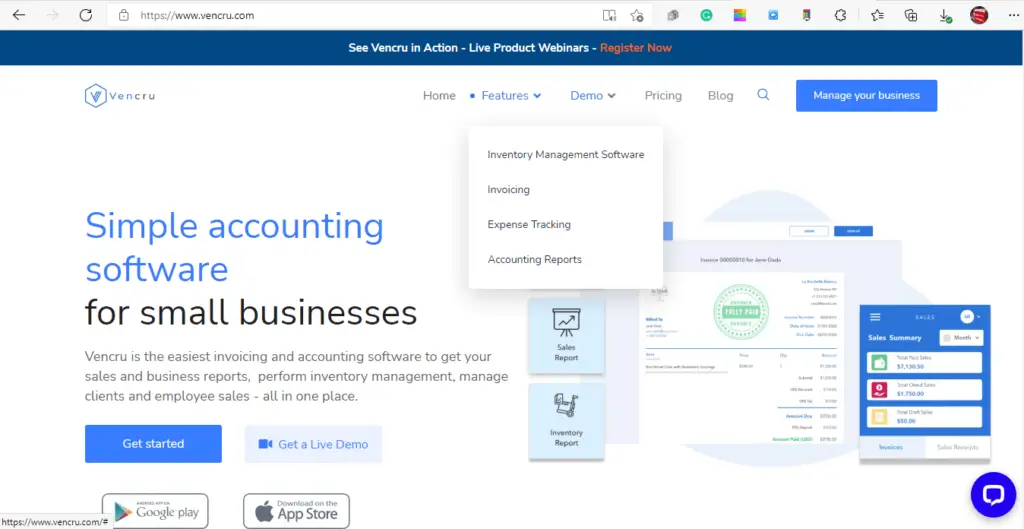
Task: Add this page to favorites star icon
Action: 637,16
